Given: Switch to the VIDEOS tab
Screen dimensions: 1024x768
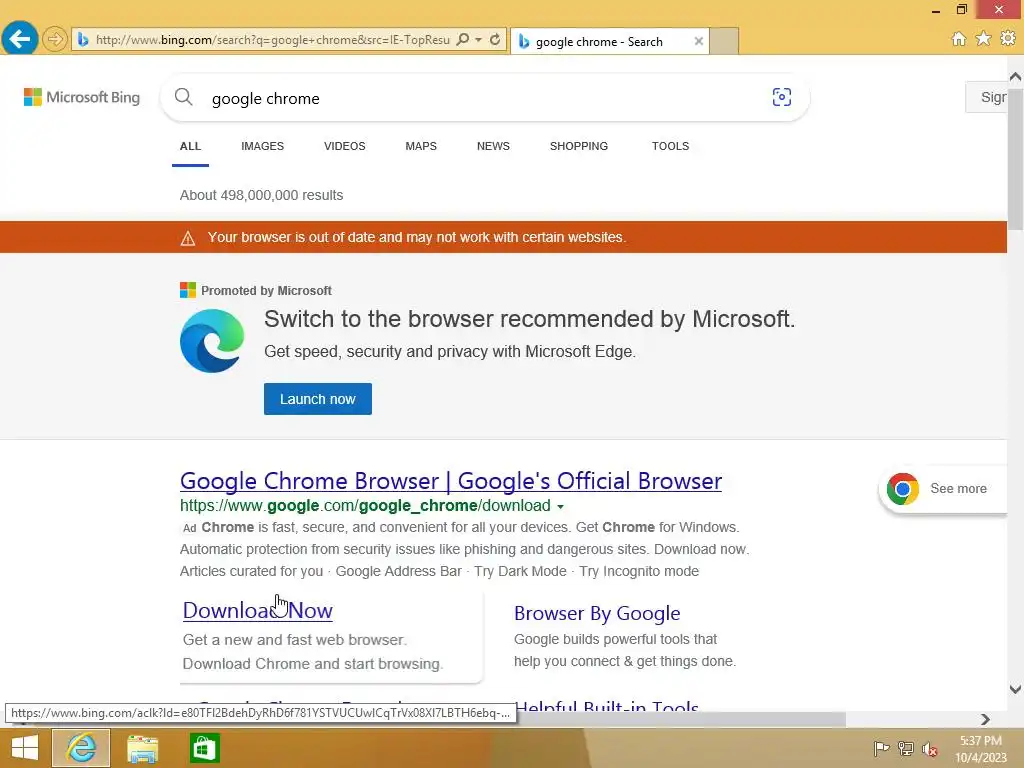Looking at the screenshot, I should click(345, 146).
